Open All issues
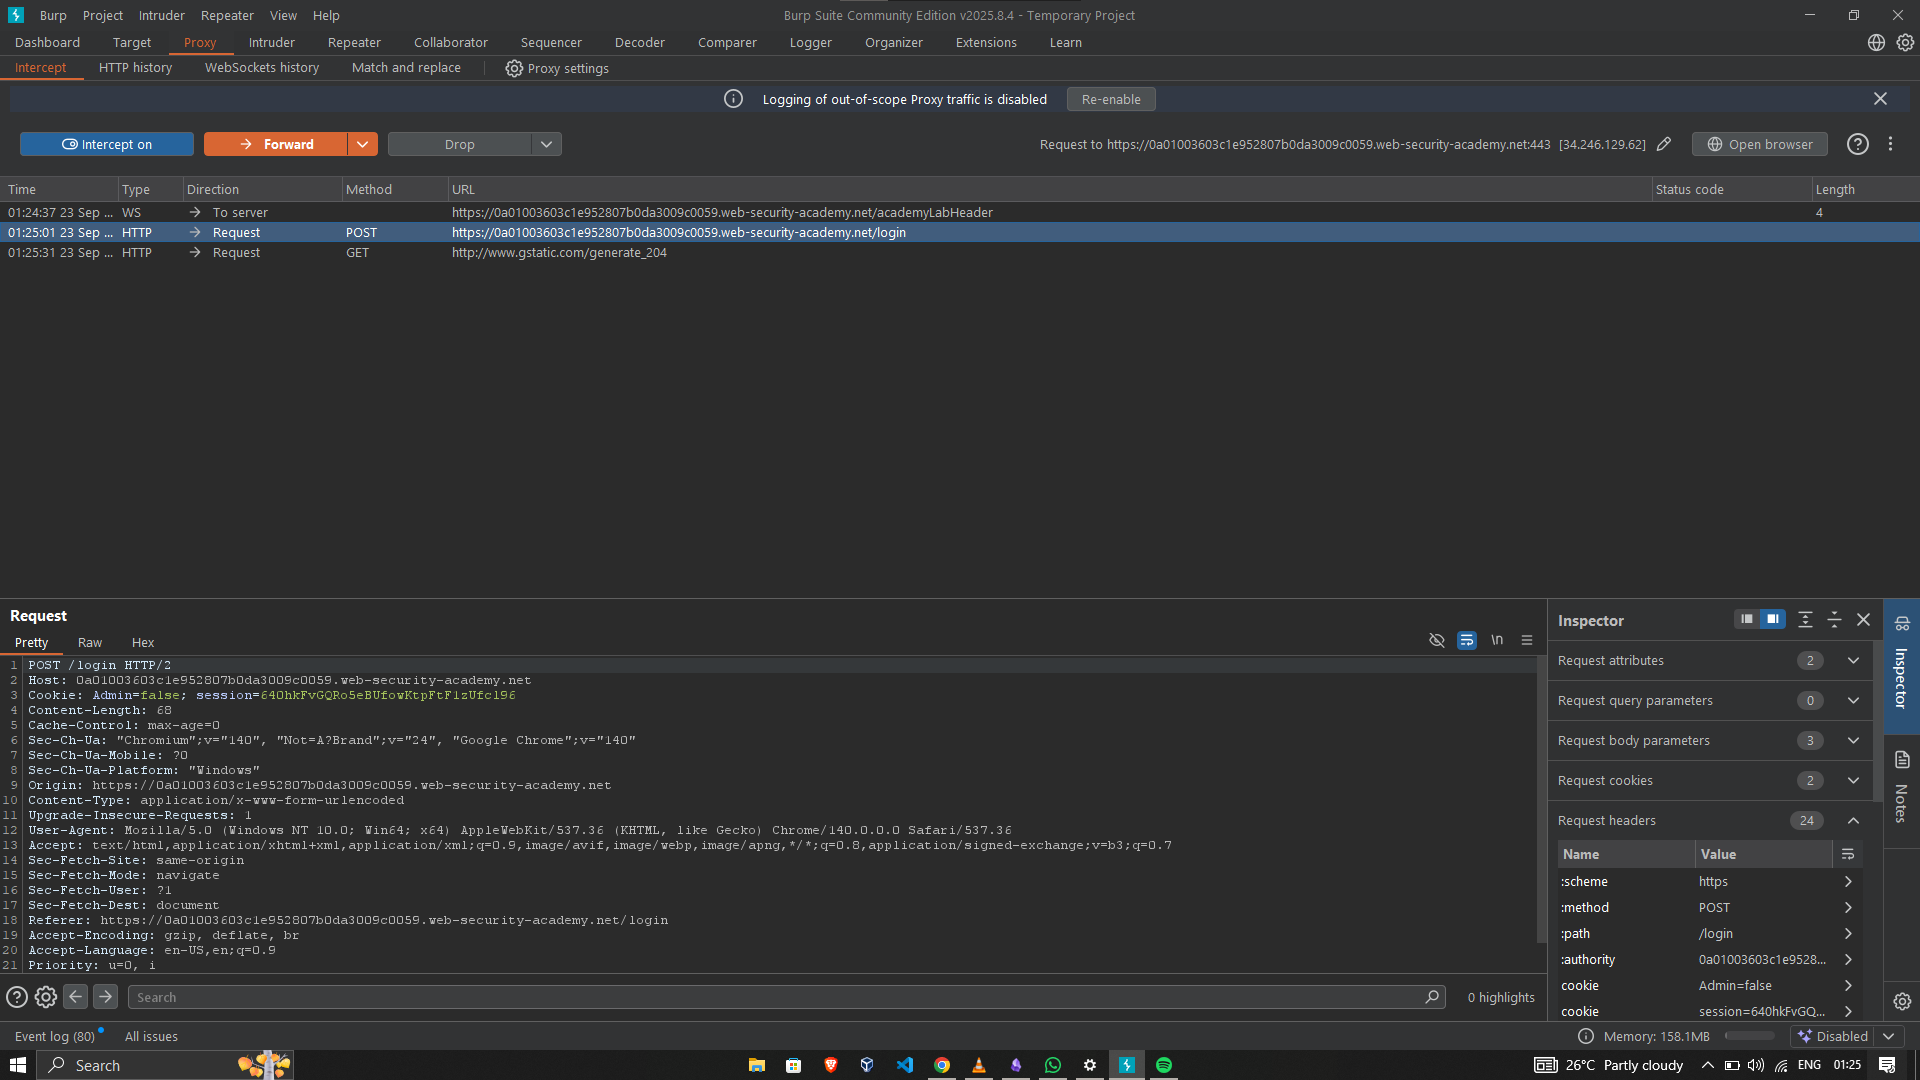This screenshot has width=1920, height=1080. tap(151, 1037)
